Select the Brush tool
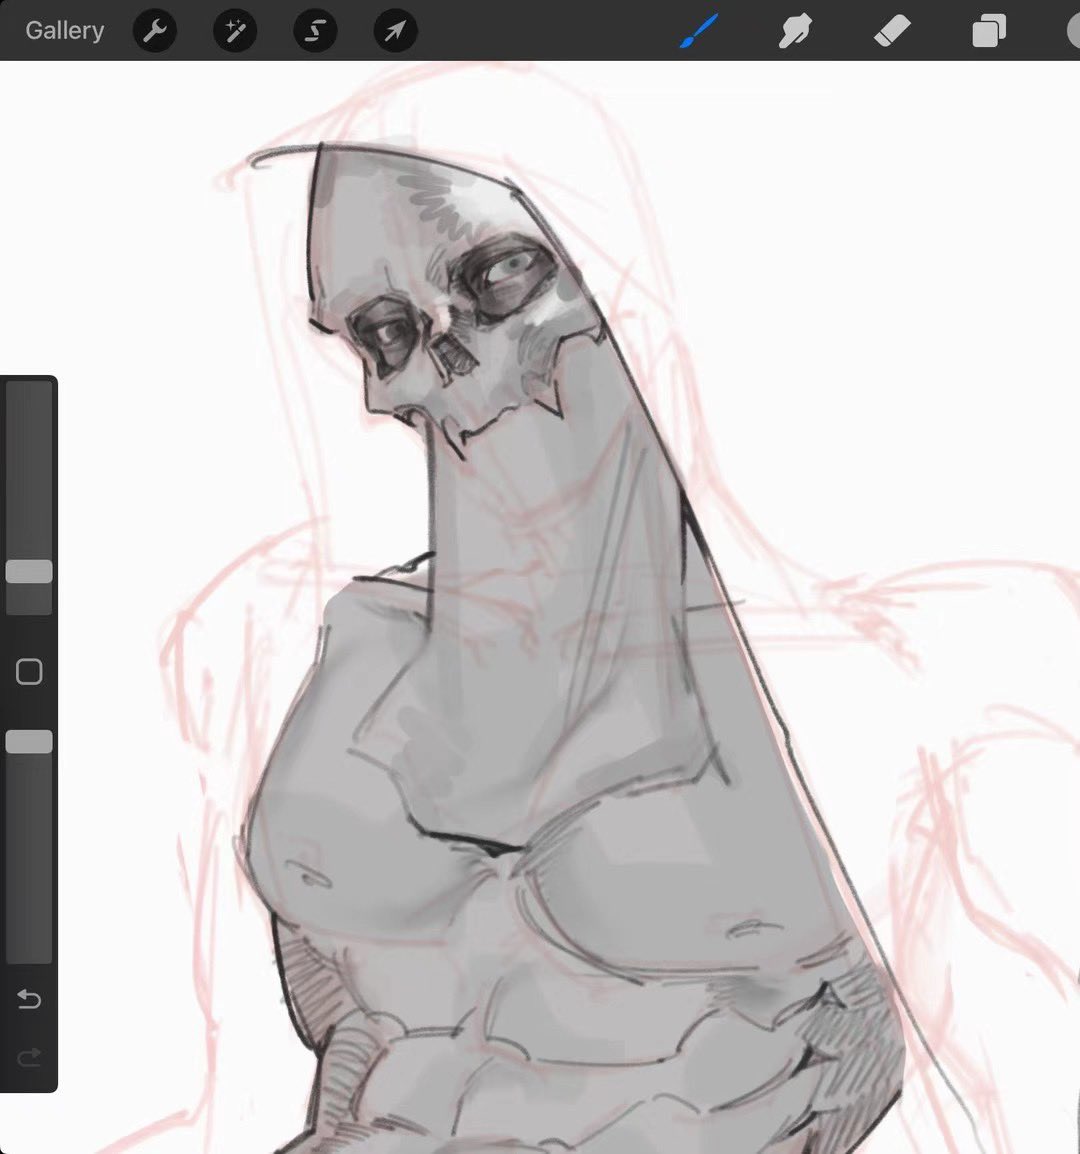 coord(698,30)
